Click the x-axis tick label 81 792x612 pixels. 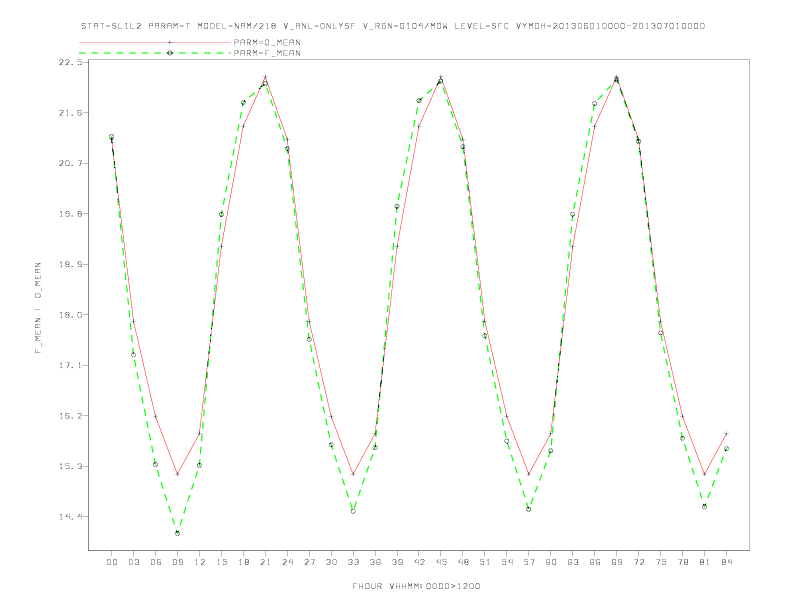[x=705, y=562]
